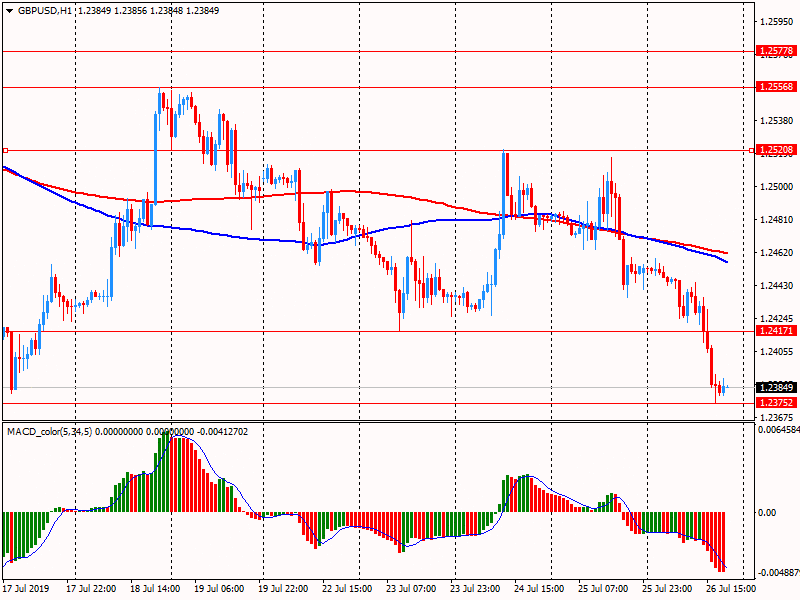Image resolution: width=800 pixels, height=600 pixels.
Task: Click the black current price label 1.23849
Action: click(x=776, y=387)
